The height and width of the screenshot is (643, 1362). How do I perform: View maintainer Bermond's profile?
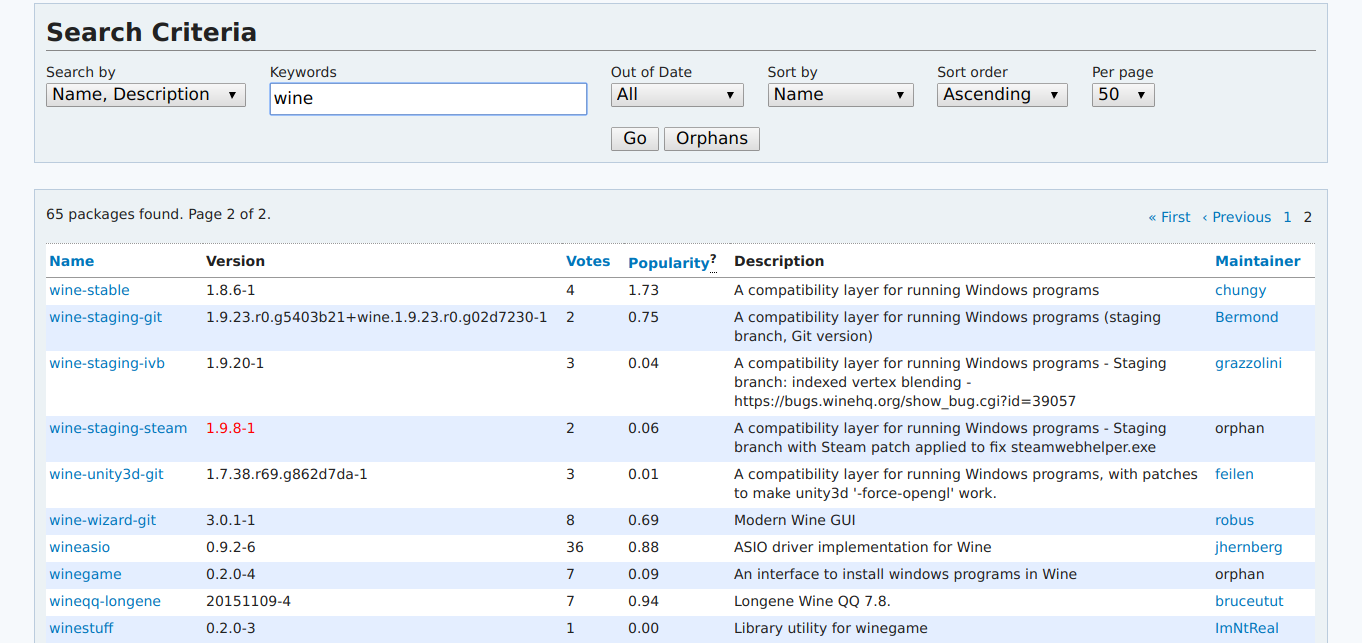coord(1247,317)
